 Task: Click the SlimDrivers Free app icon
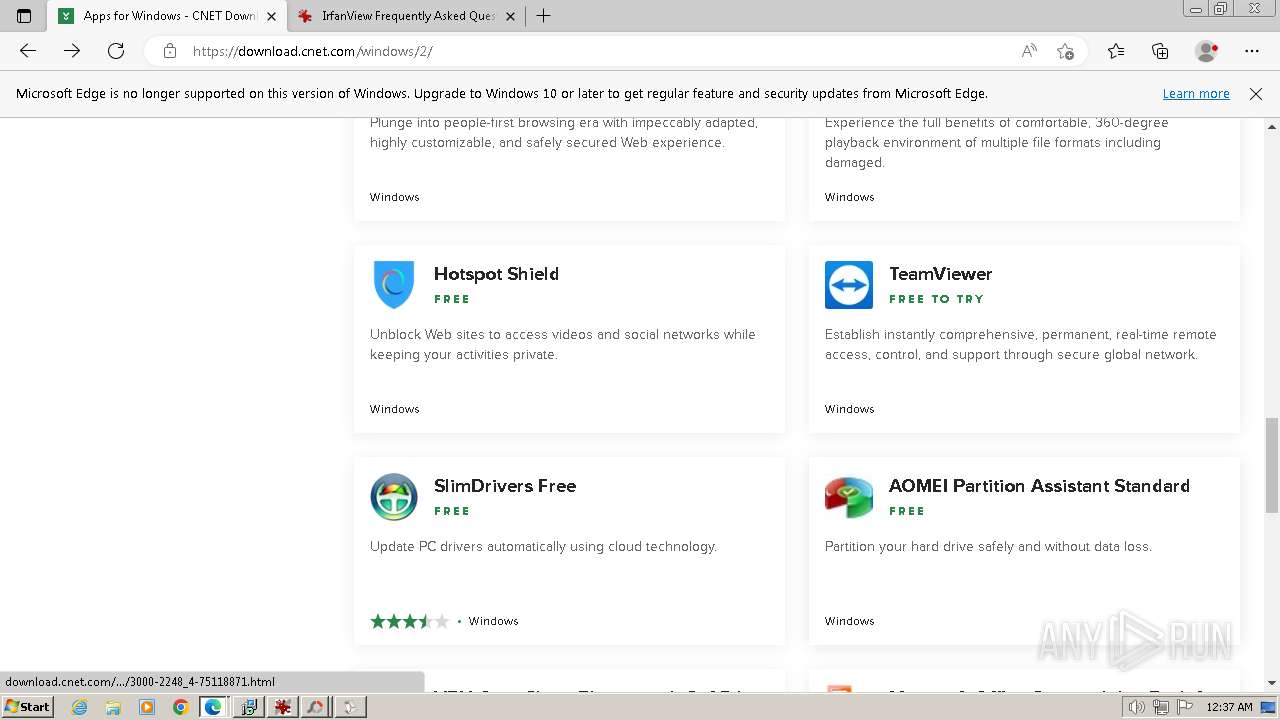[394, 497]
